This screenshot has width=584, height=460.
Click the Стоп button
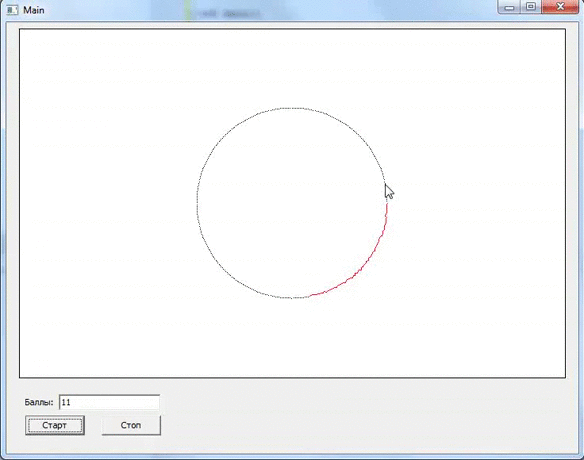click(131, 425)
